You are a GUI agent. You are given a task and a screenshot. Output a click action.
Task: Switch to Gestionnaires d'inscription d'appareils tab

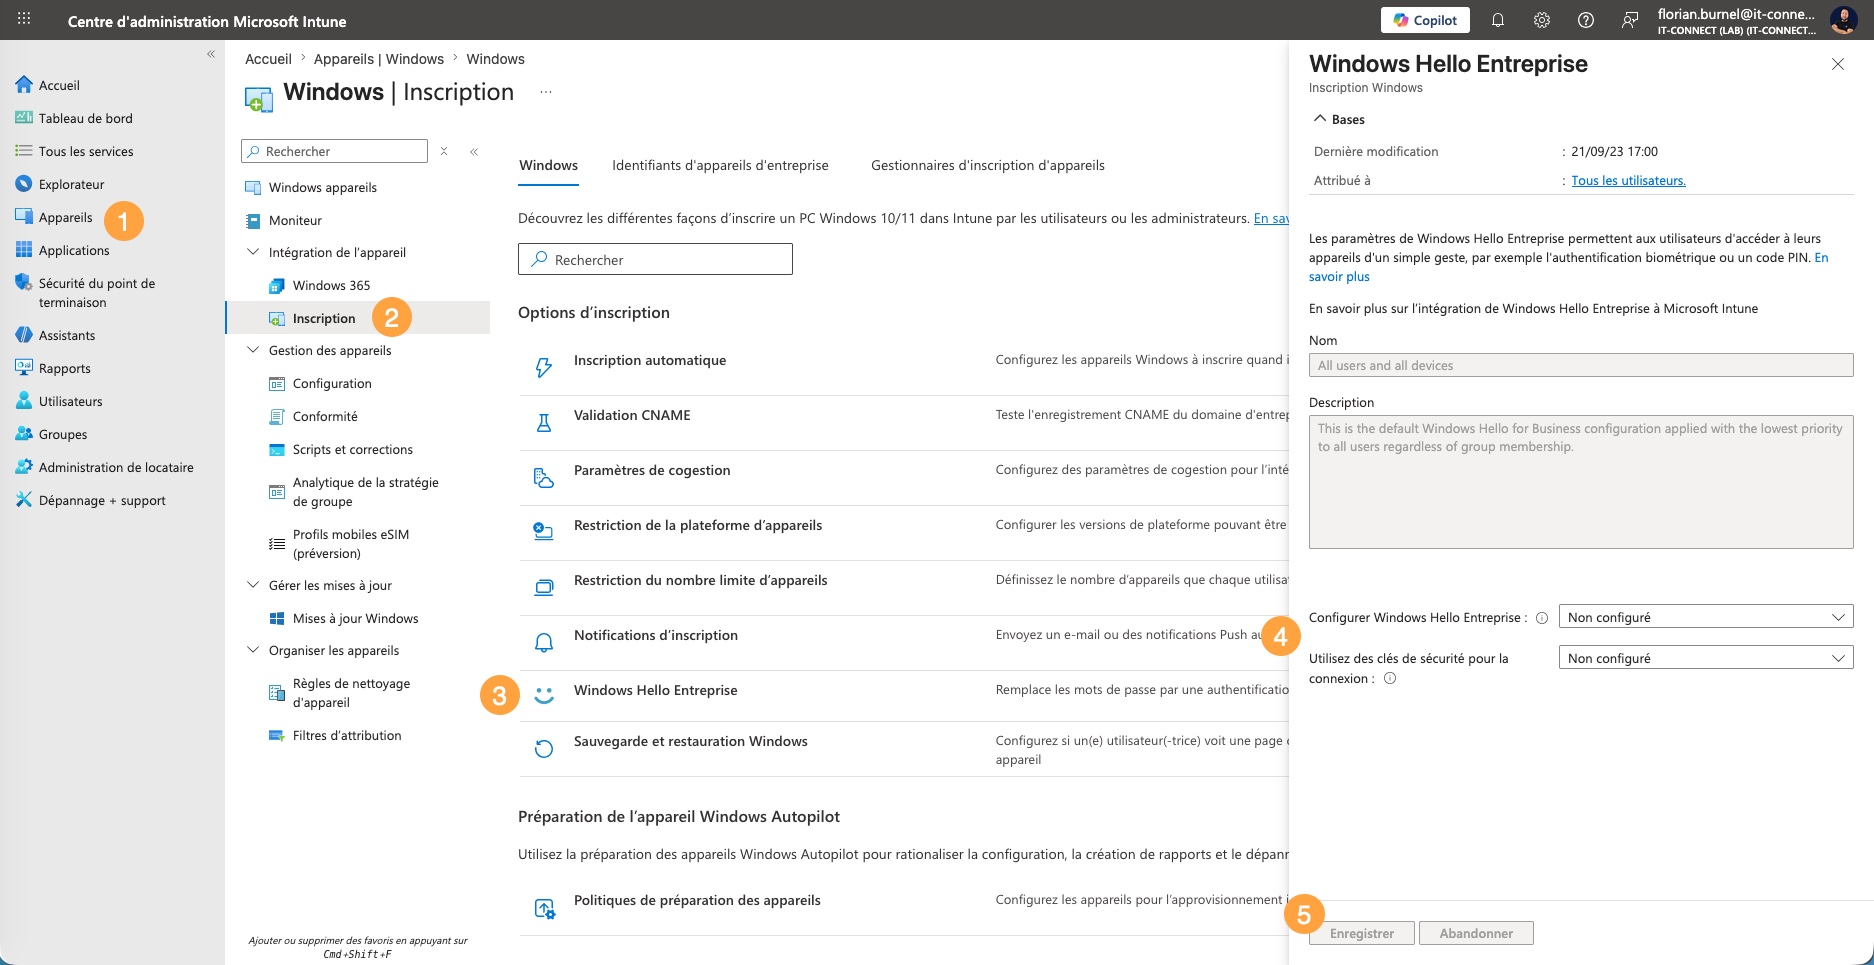coord(988,165)
